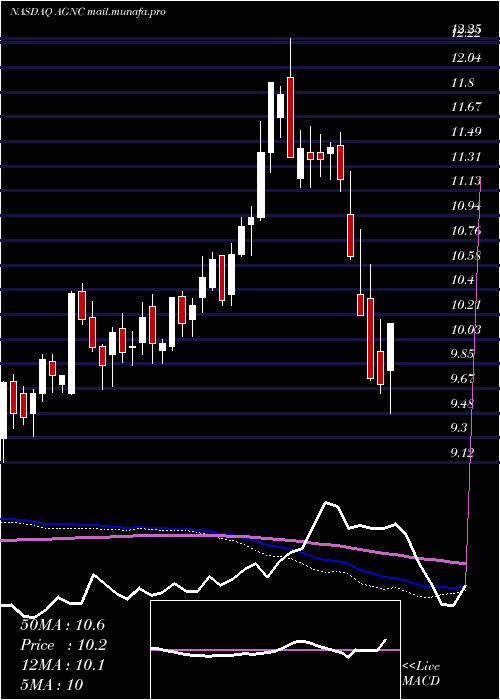The width and height of the screenshot is (500, 700).
Task: Click the Price : 10.2 legend text
Action: [62, 645]
